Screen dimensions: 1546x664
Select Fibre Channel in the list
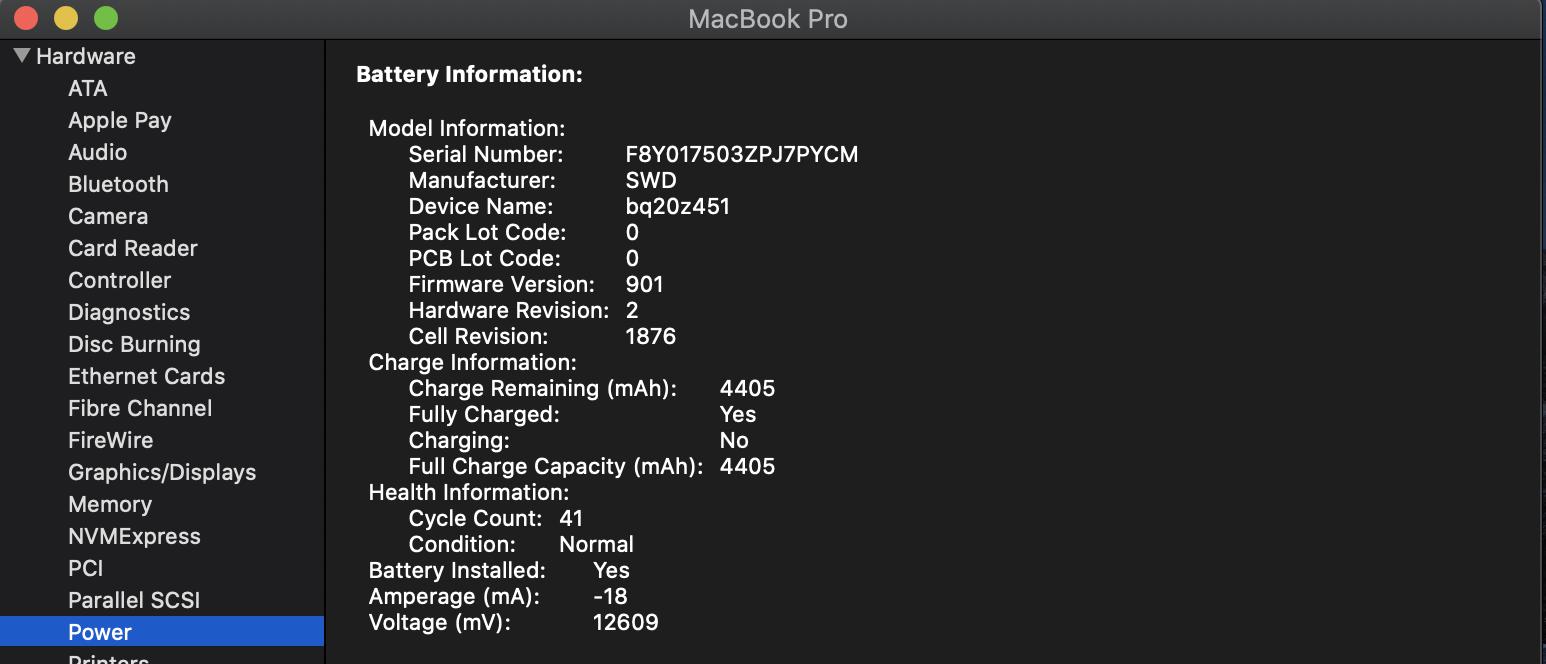coord(140,408)
